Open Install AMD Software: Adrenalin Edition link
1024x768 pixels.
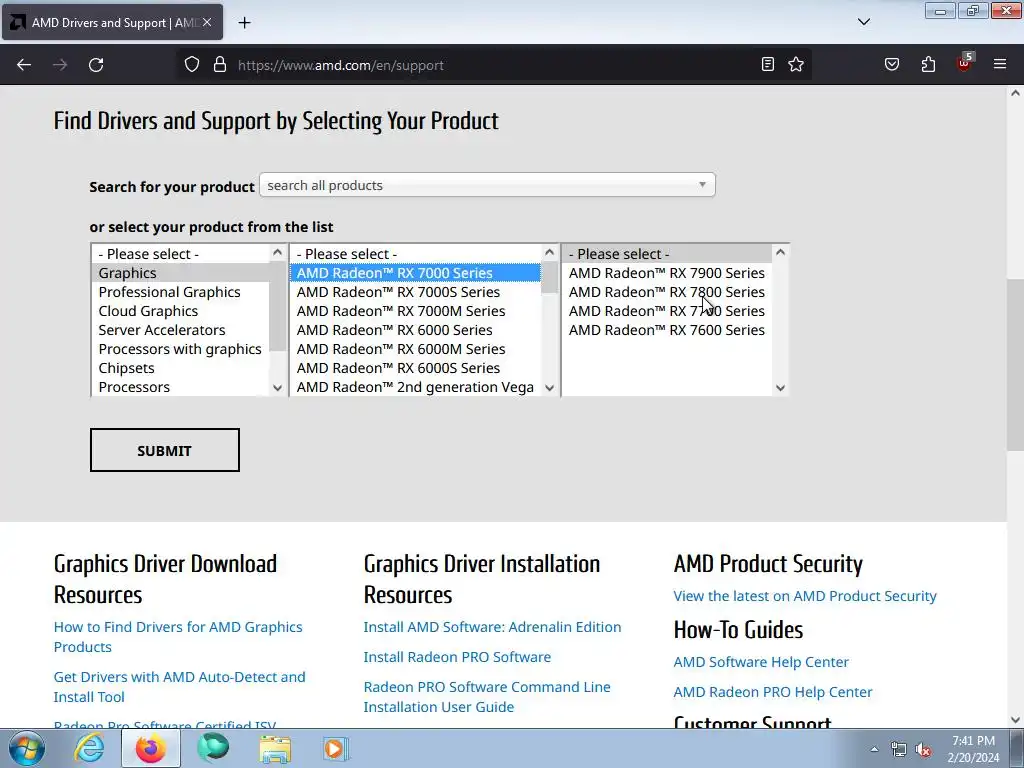492,627
